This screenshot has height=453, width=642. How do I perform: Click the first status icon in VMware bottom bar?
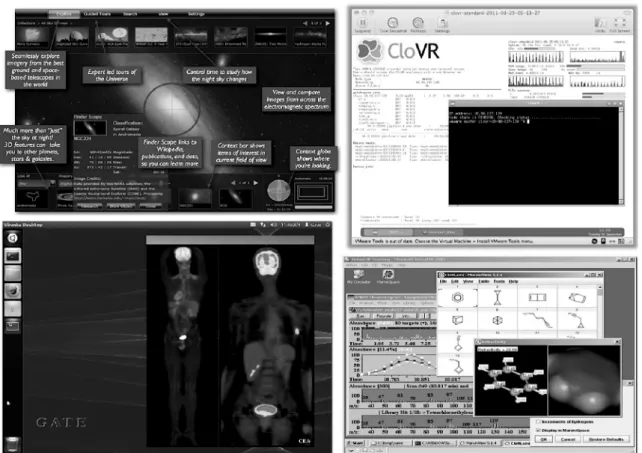click(x=595, y=241)
